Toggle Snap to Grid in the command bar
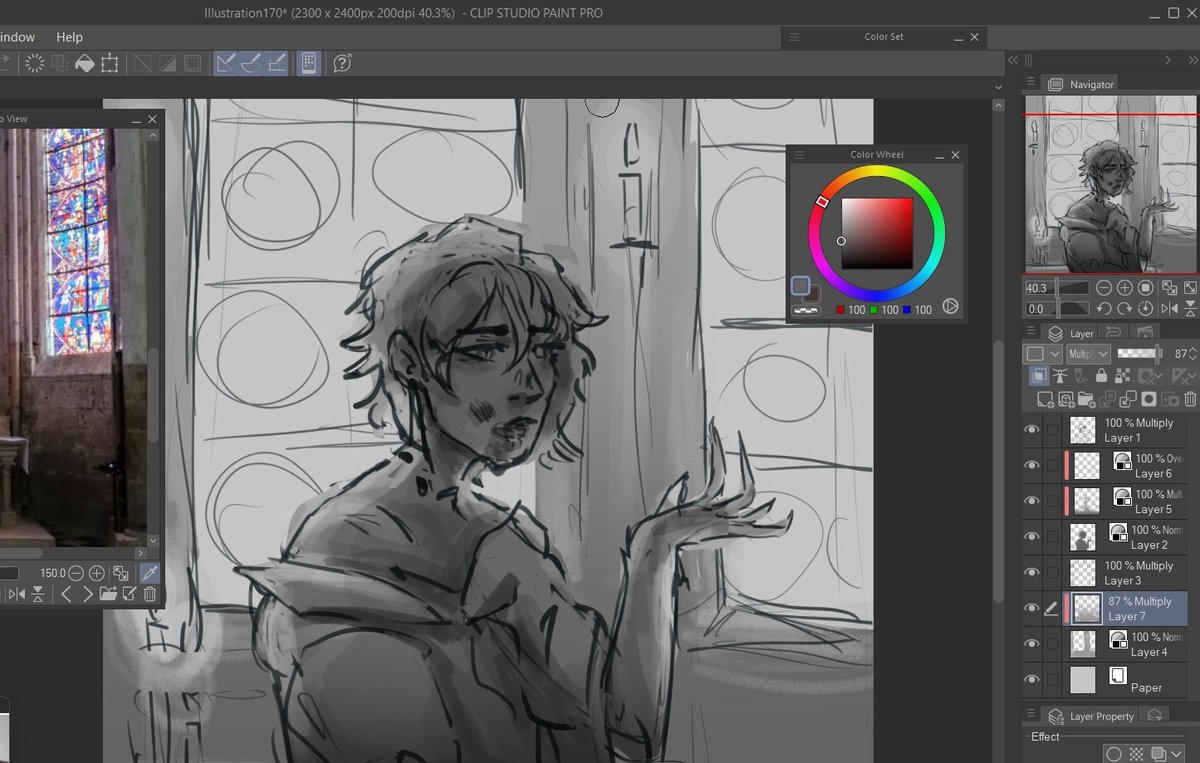 278,63
